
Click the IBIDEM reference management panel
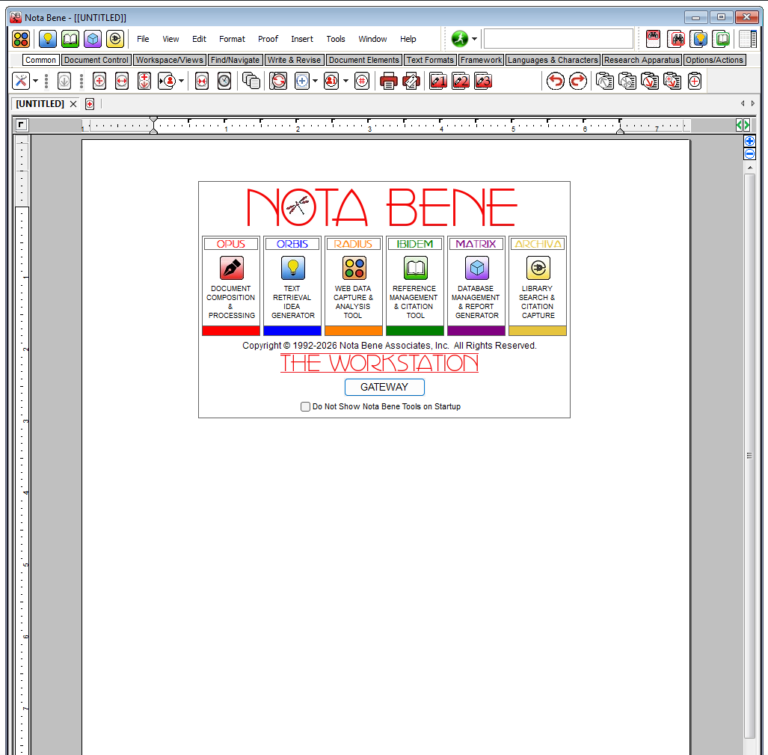tap(415, 286)
